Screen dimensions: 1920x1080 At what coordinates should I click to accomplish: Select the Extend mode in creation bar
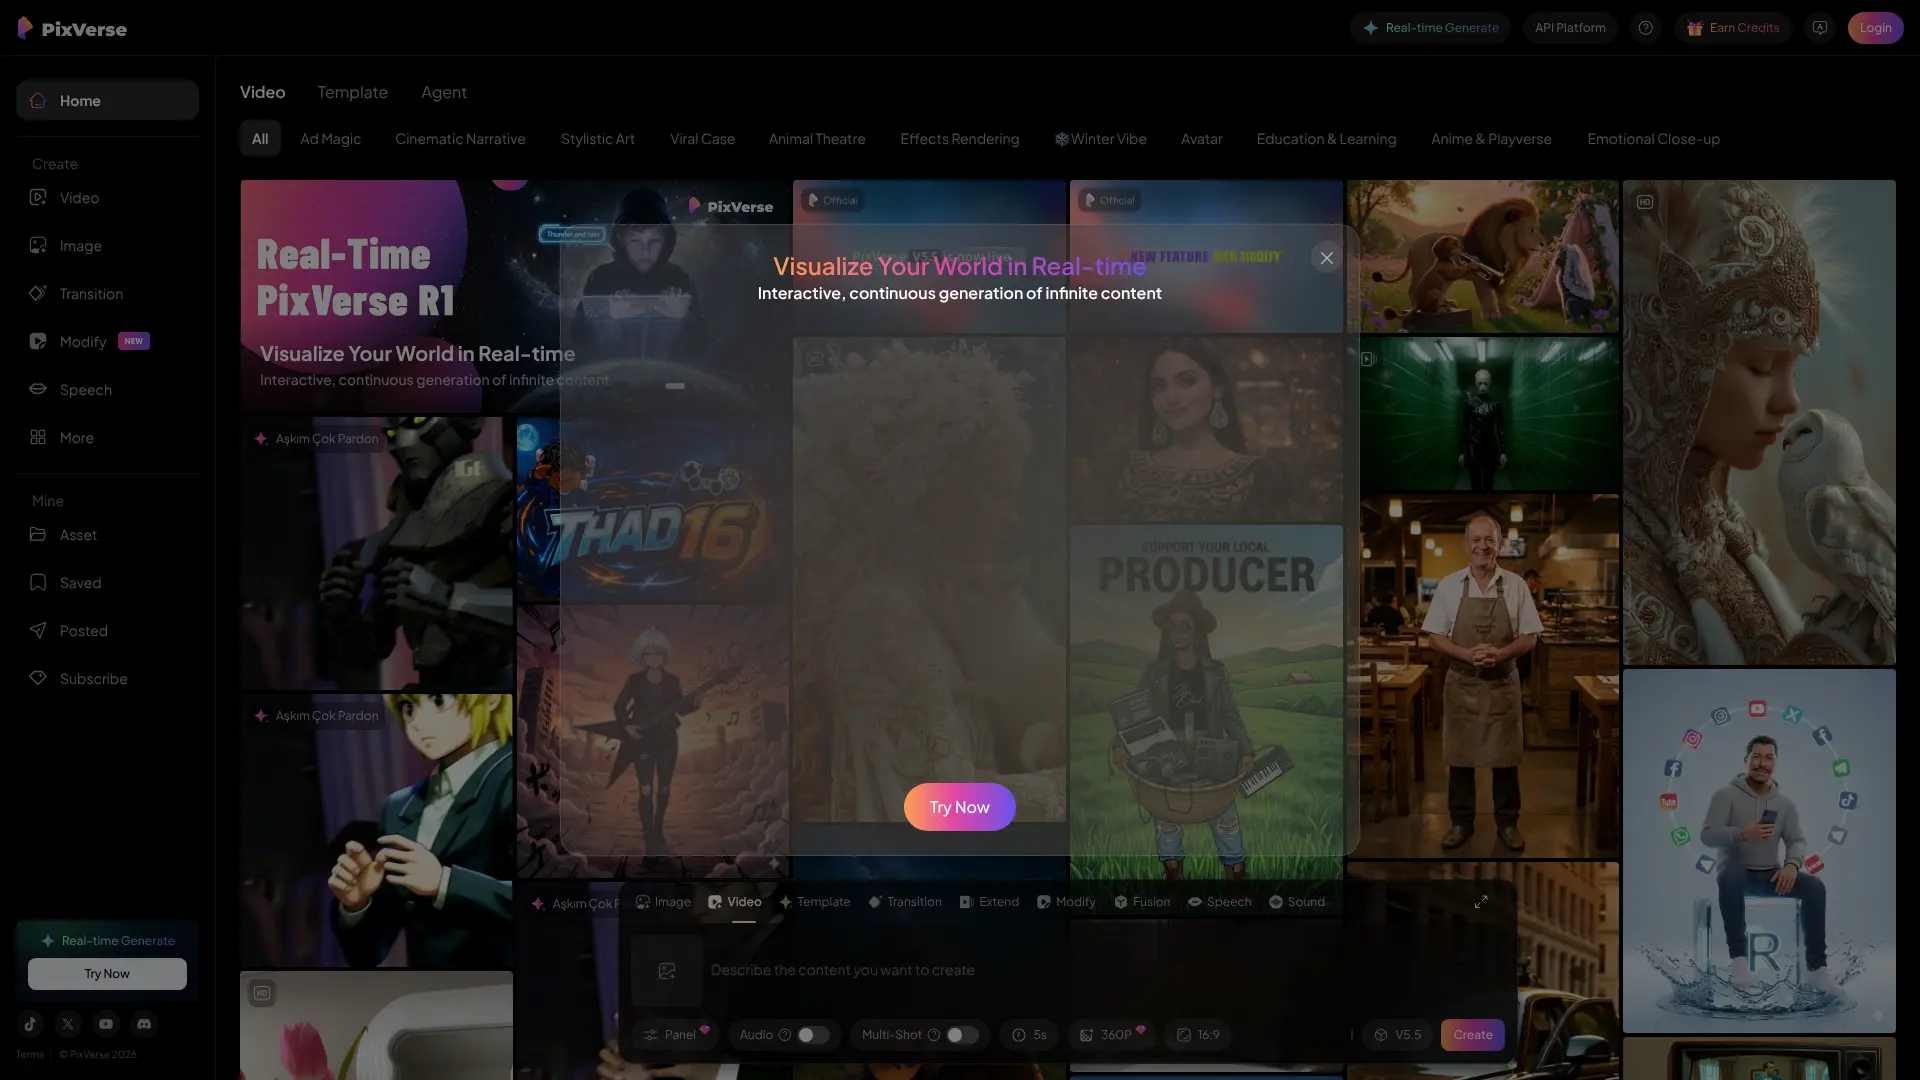point(989,902)
